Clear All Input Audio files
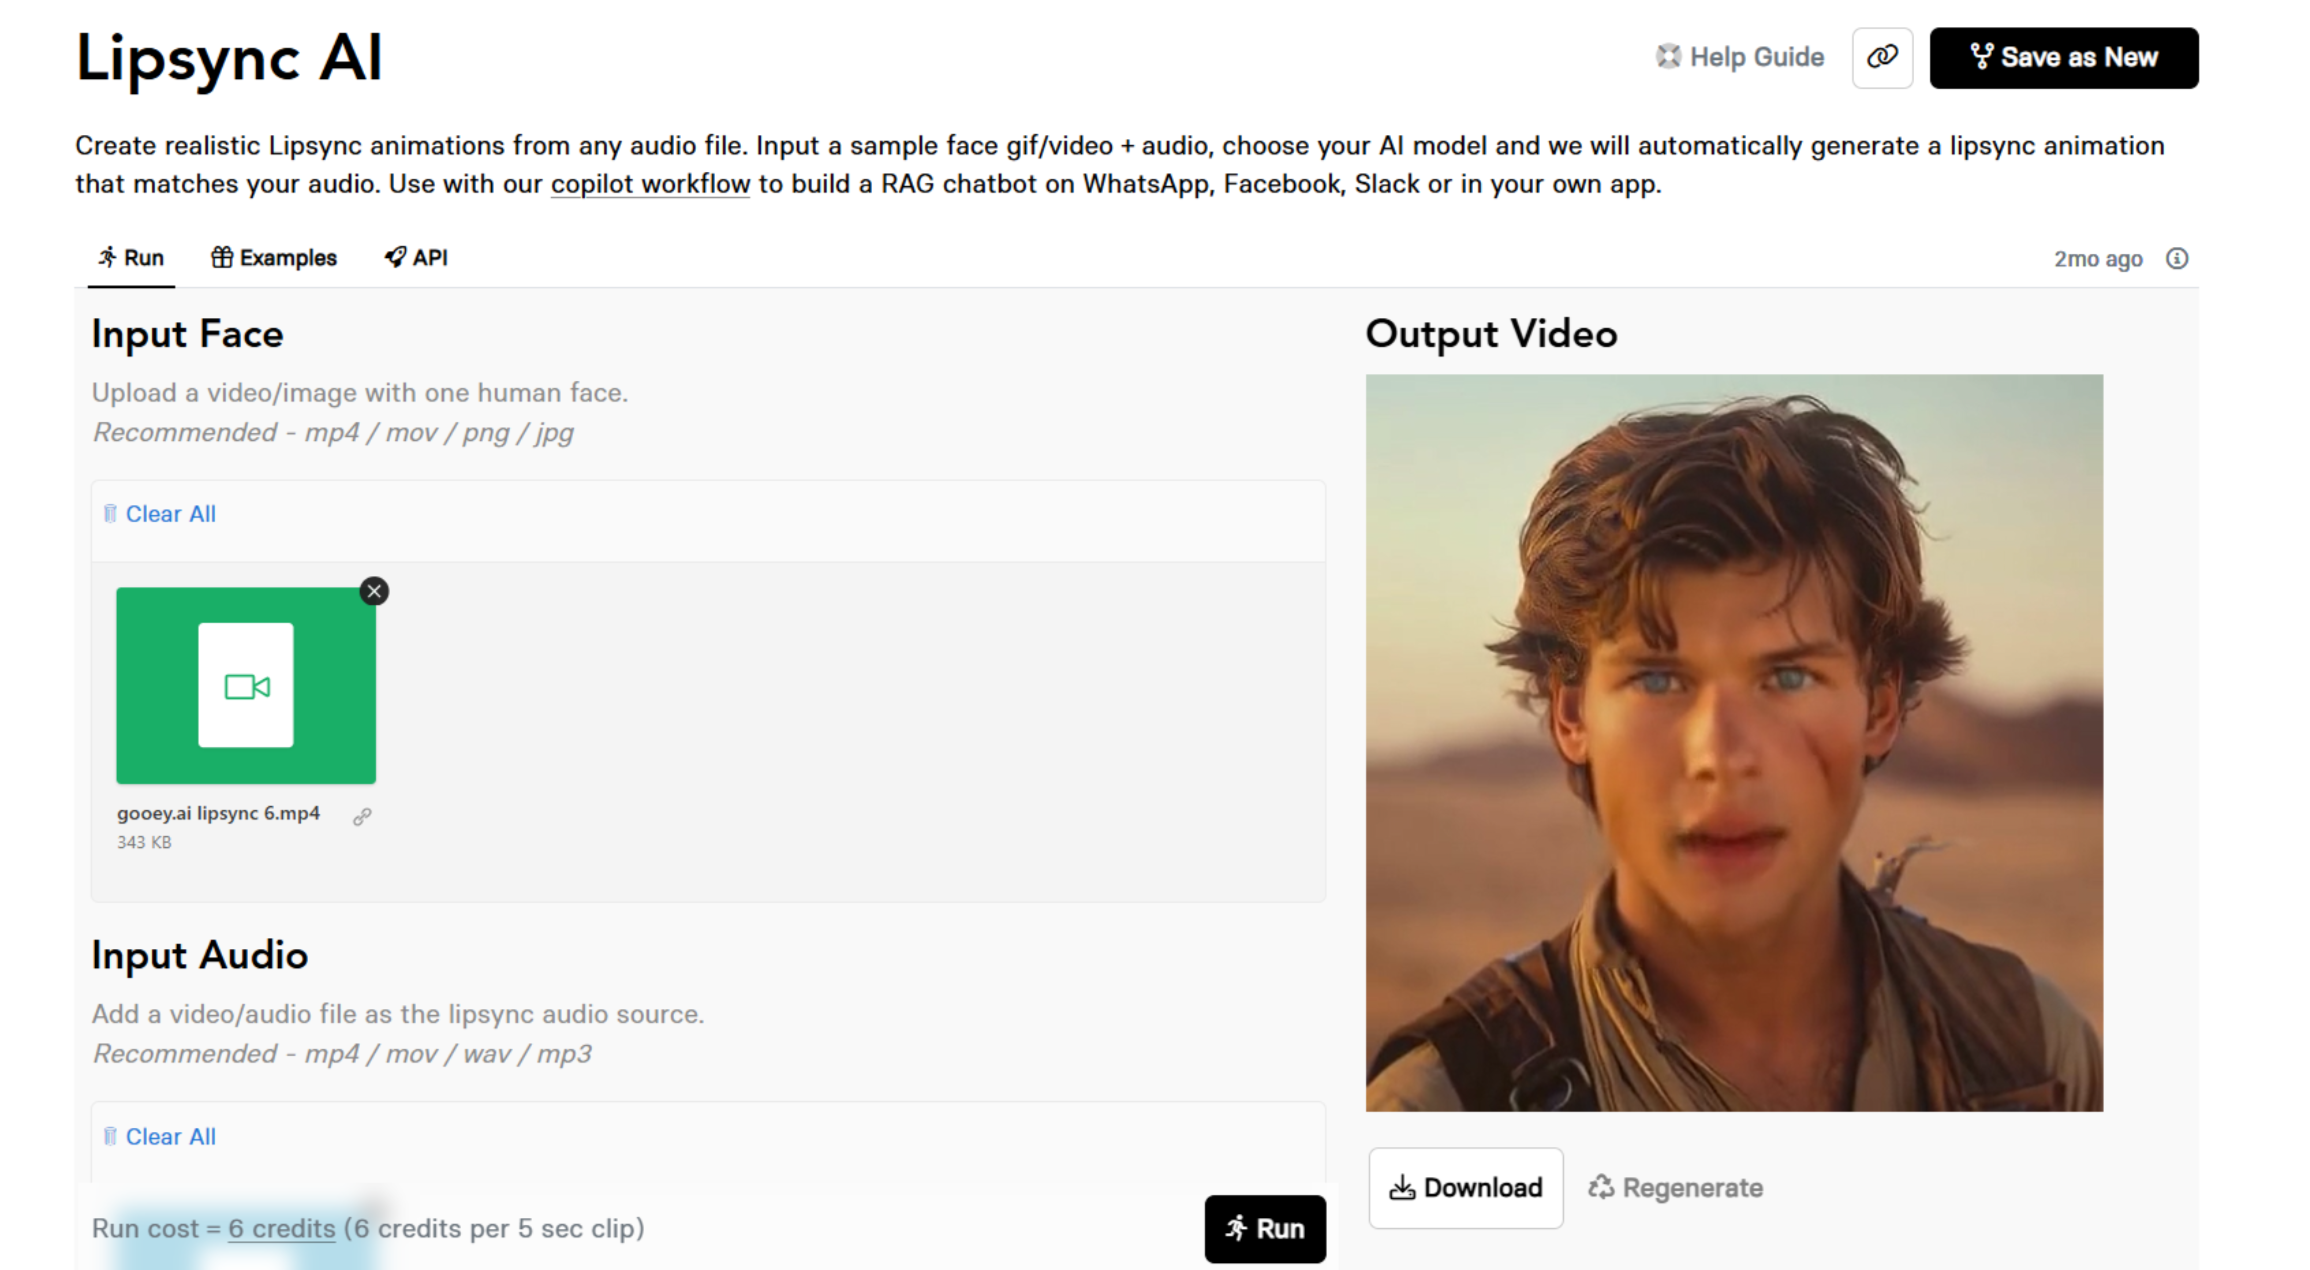Screen dimensions: 2310x1270 tap(170, 1136)
